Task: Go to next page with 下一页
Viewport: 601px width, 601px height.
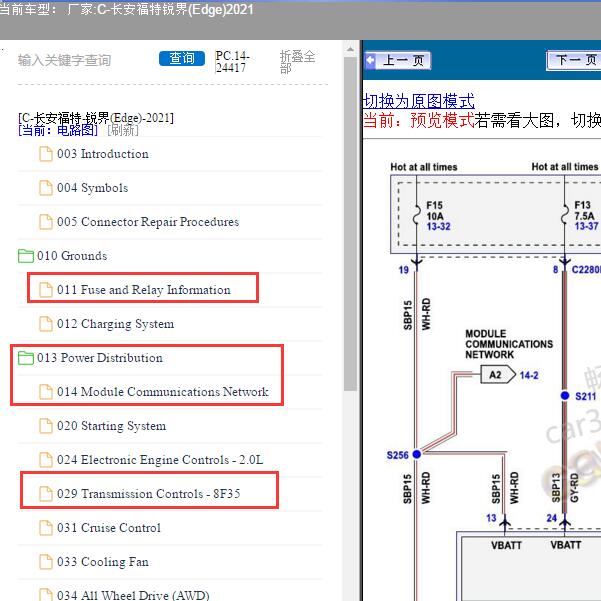Action: pyautogui.click(x=574, y=60)
